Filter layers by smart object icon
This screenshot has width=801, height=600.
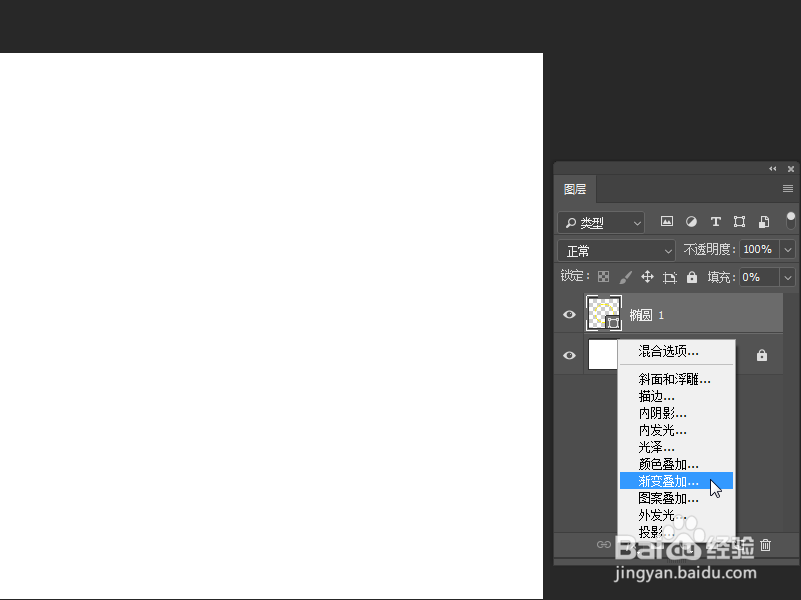tap(764, 222)
